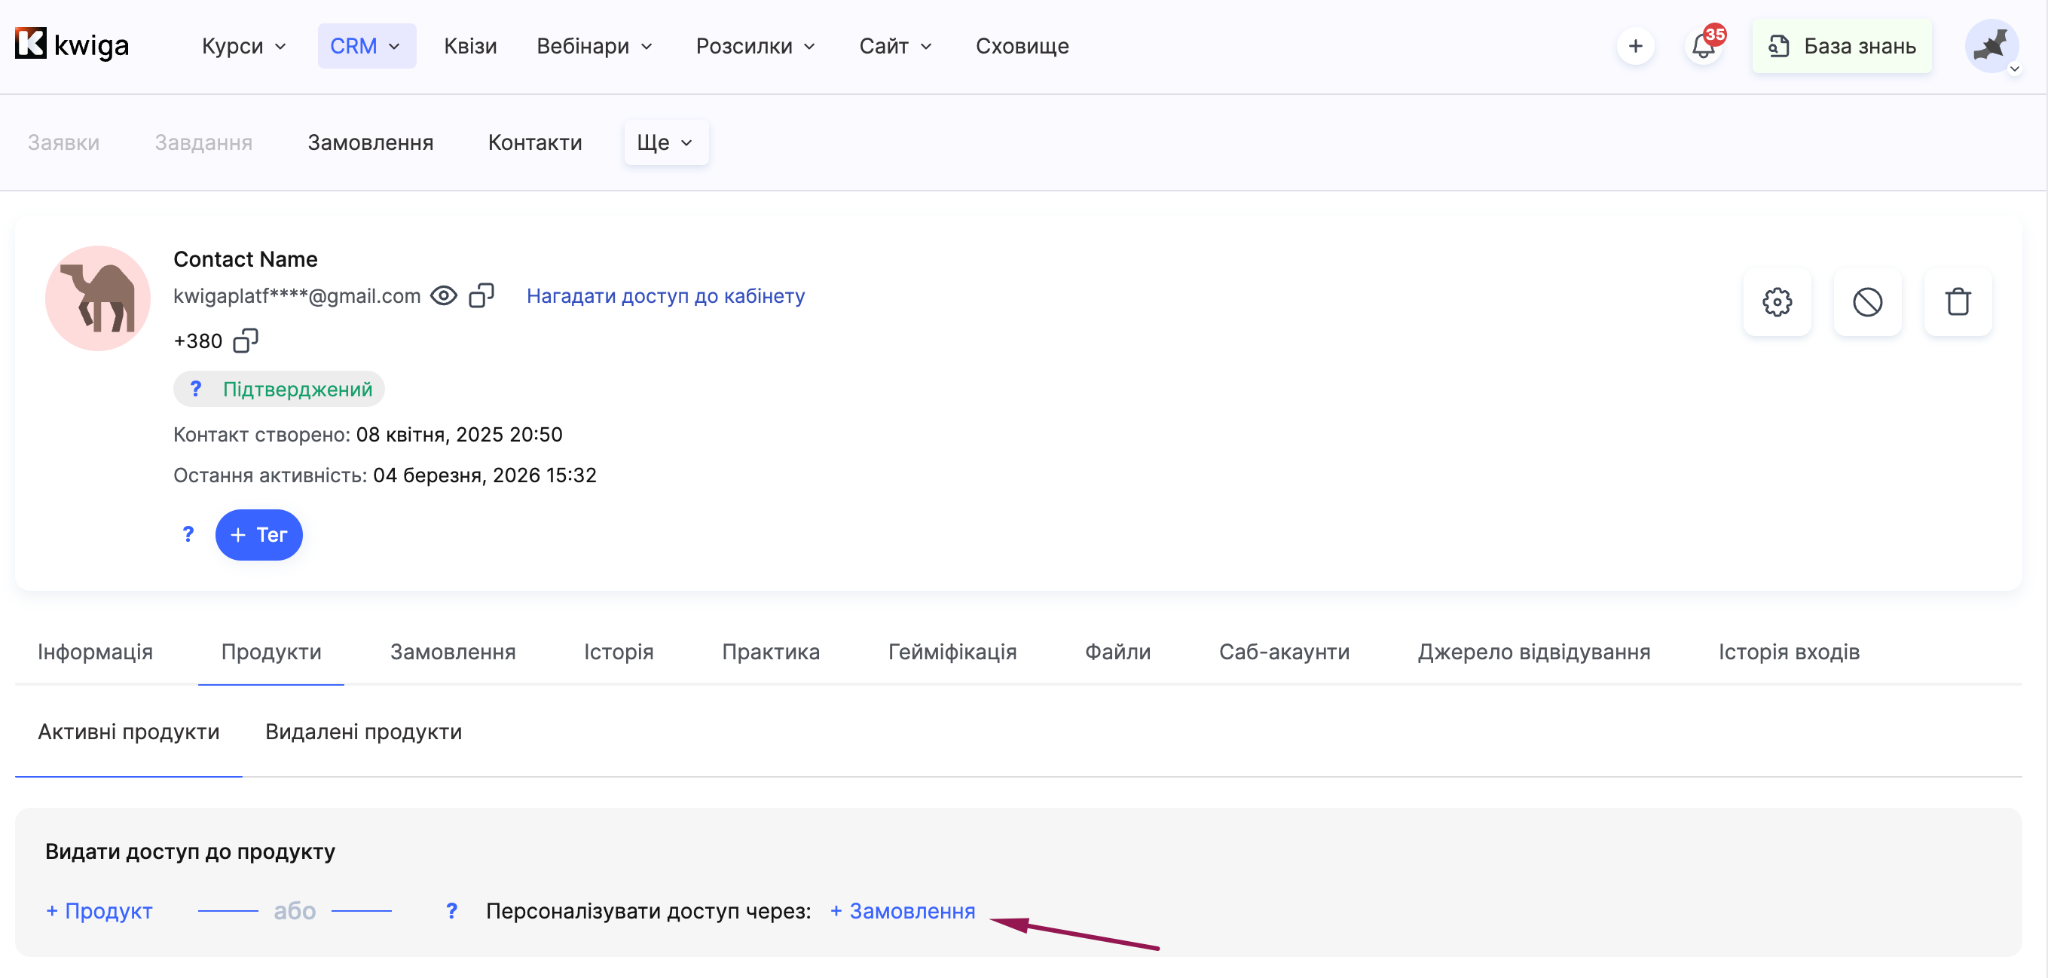Go to Замовлення in the CRM submenu
Image resolution: width=2048 pixels, height=978 pixels.
pos(371,143)
